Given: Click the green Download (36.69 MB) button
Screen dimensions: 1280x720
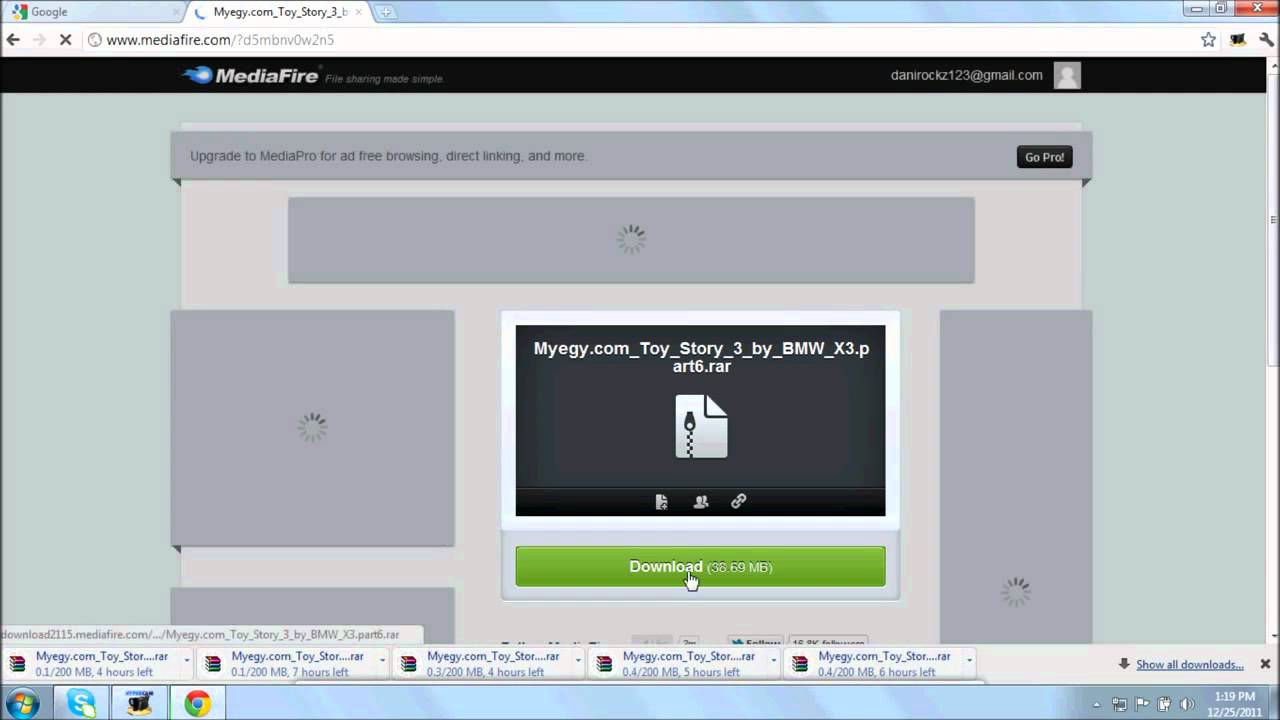Looking at the screenshot, I should click(x=700, y=566).
